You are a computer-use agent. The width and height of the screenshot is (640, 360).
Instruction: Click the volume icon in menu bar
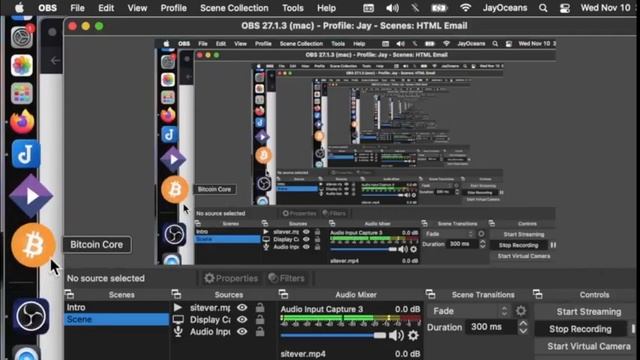coord(392,8)
